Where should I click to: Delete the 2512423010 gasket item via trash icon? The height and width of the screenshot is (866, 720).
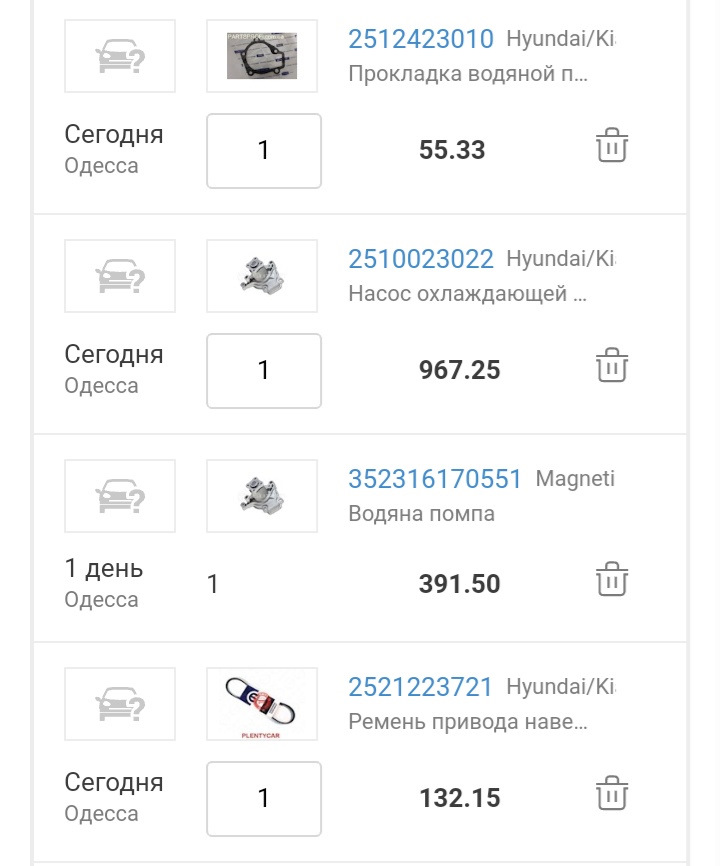click(611, 146)
